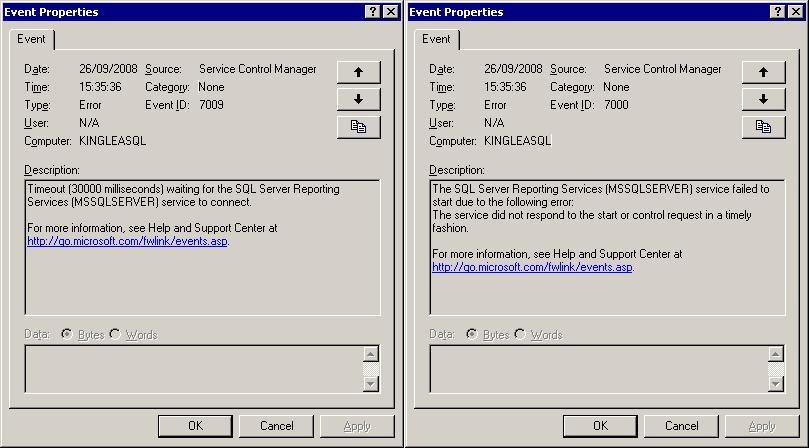Click the failed-to-start description text box
Screen dimensions: 809x448
pos(607,248)
